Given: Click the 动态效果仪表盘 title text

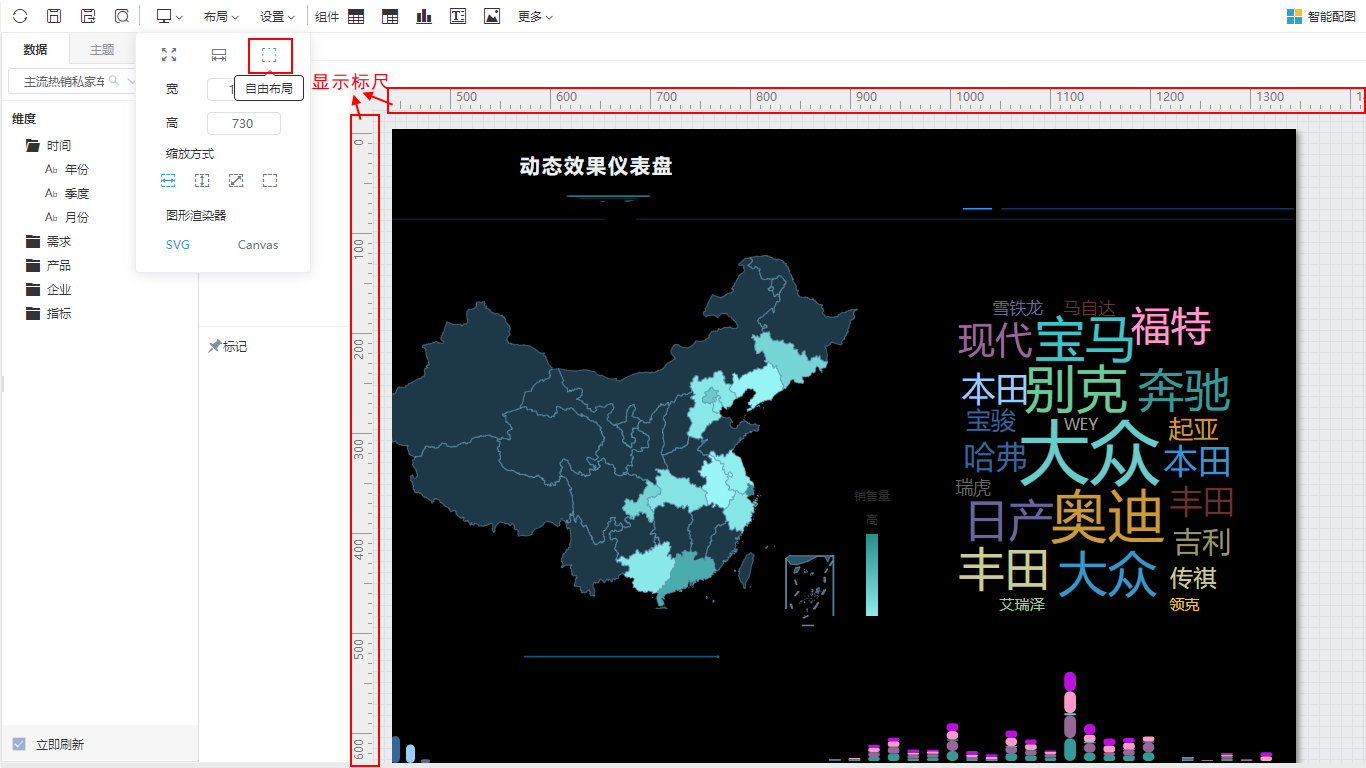Looking at the screenshot, I should pos(596,166).
